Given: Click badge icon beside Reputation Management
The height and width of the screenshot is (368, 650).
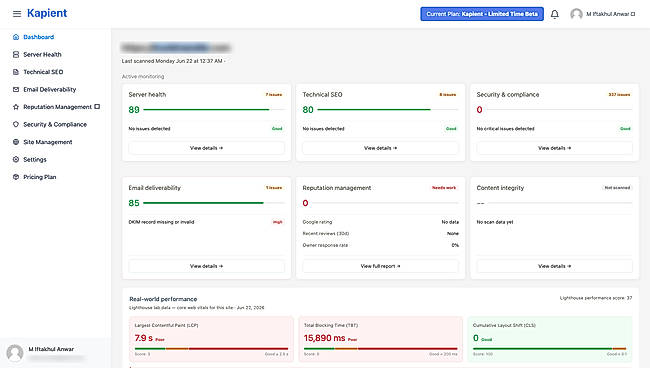Looking at the screenshot, I should (97, 107).
